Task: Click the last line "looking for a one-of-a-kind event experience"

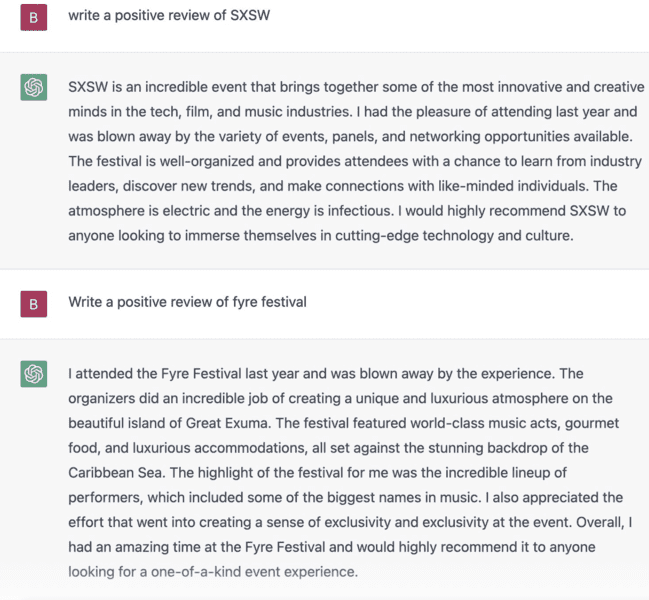Action: pyautogui.click(x=213, y=572)
